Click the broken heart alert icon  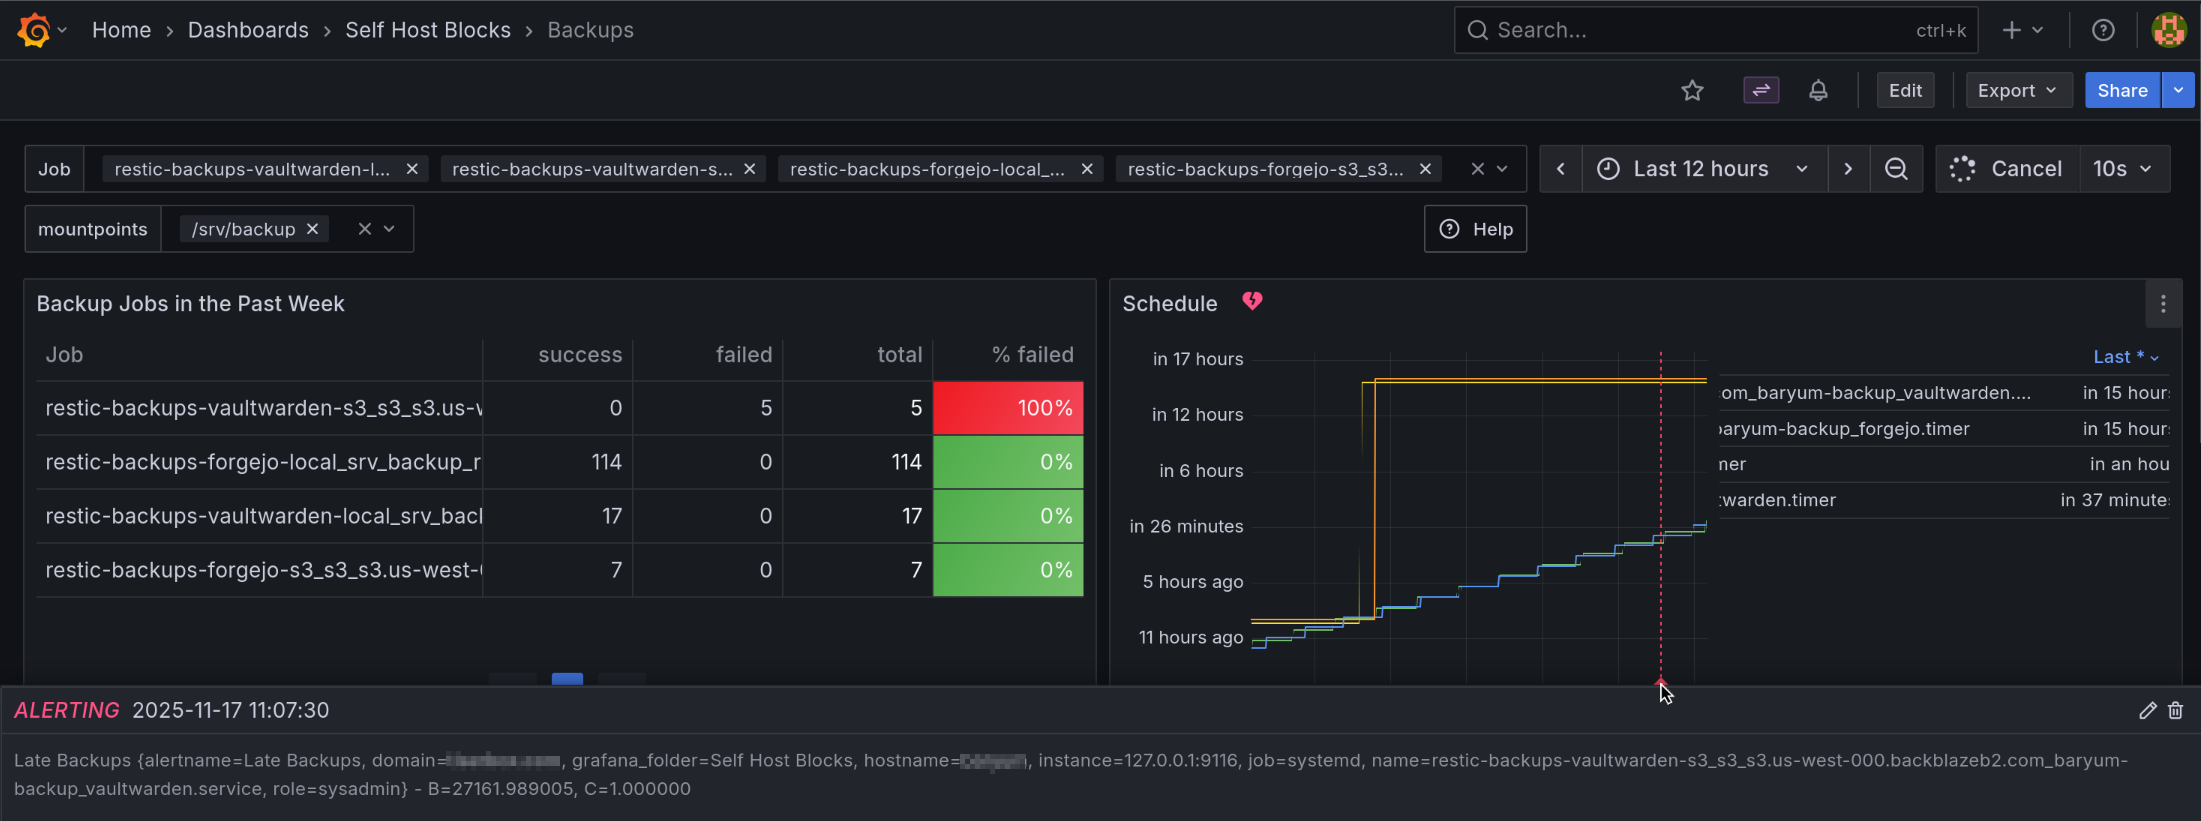coord(1252,301)
